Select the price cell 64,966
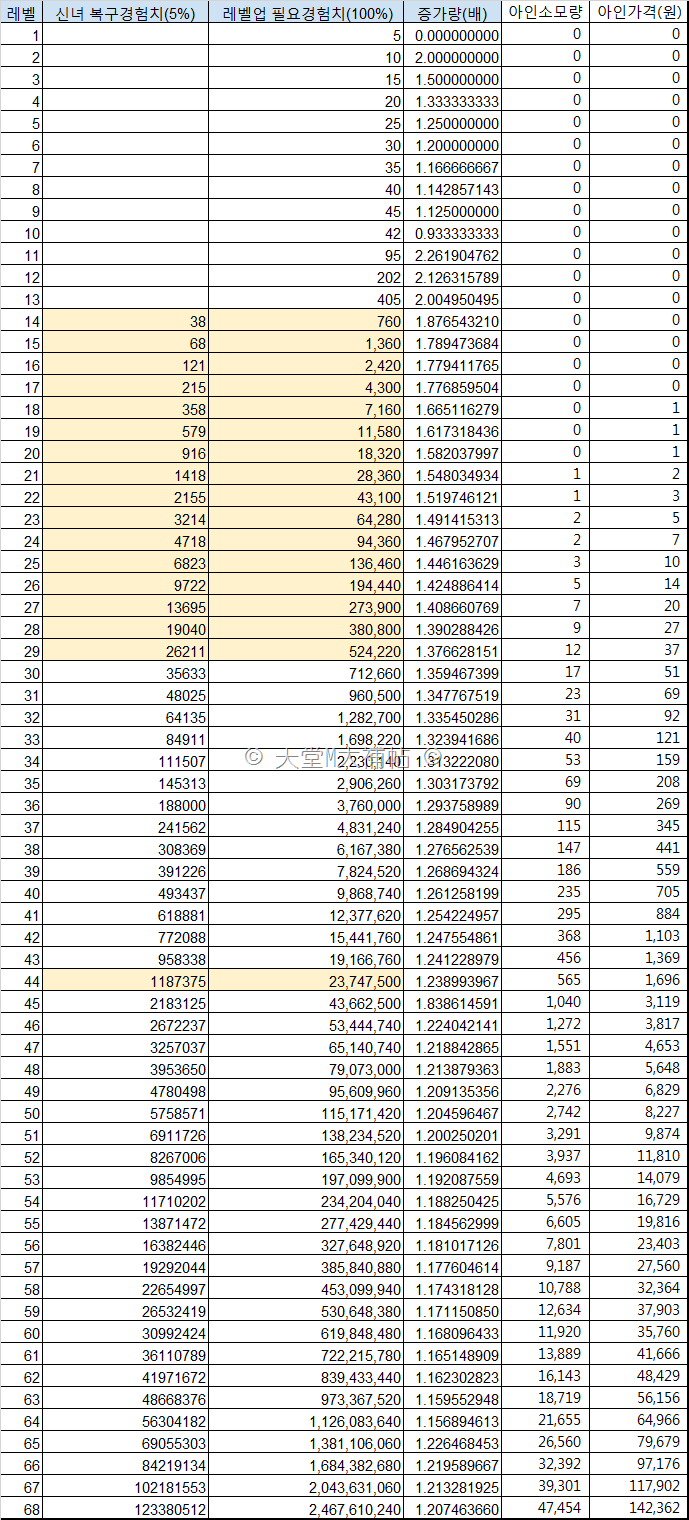 click(639, 1421)
